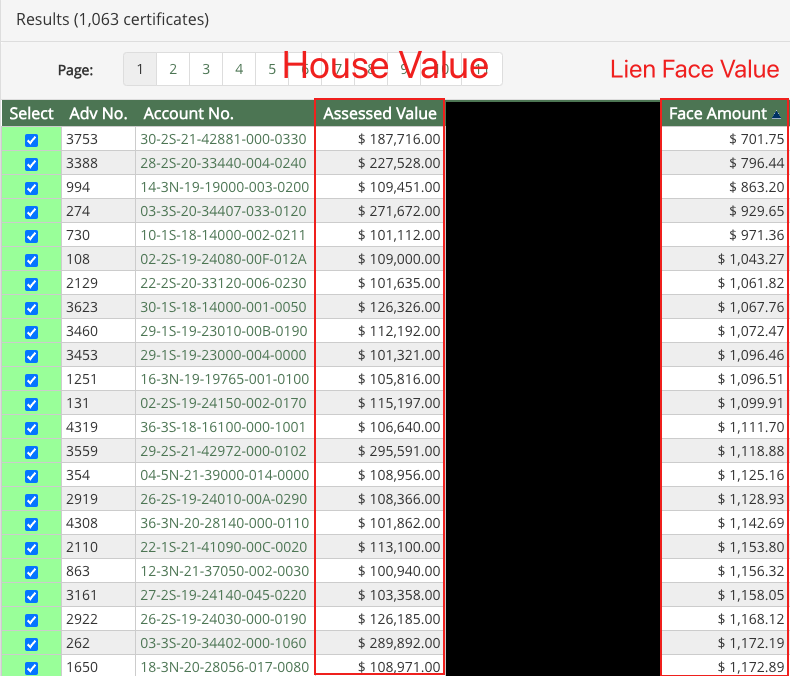Click assessed value $ 295,591.00

coord(399,451)
